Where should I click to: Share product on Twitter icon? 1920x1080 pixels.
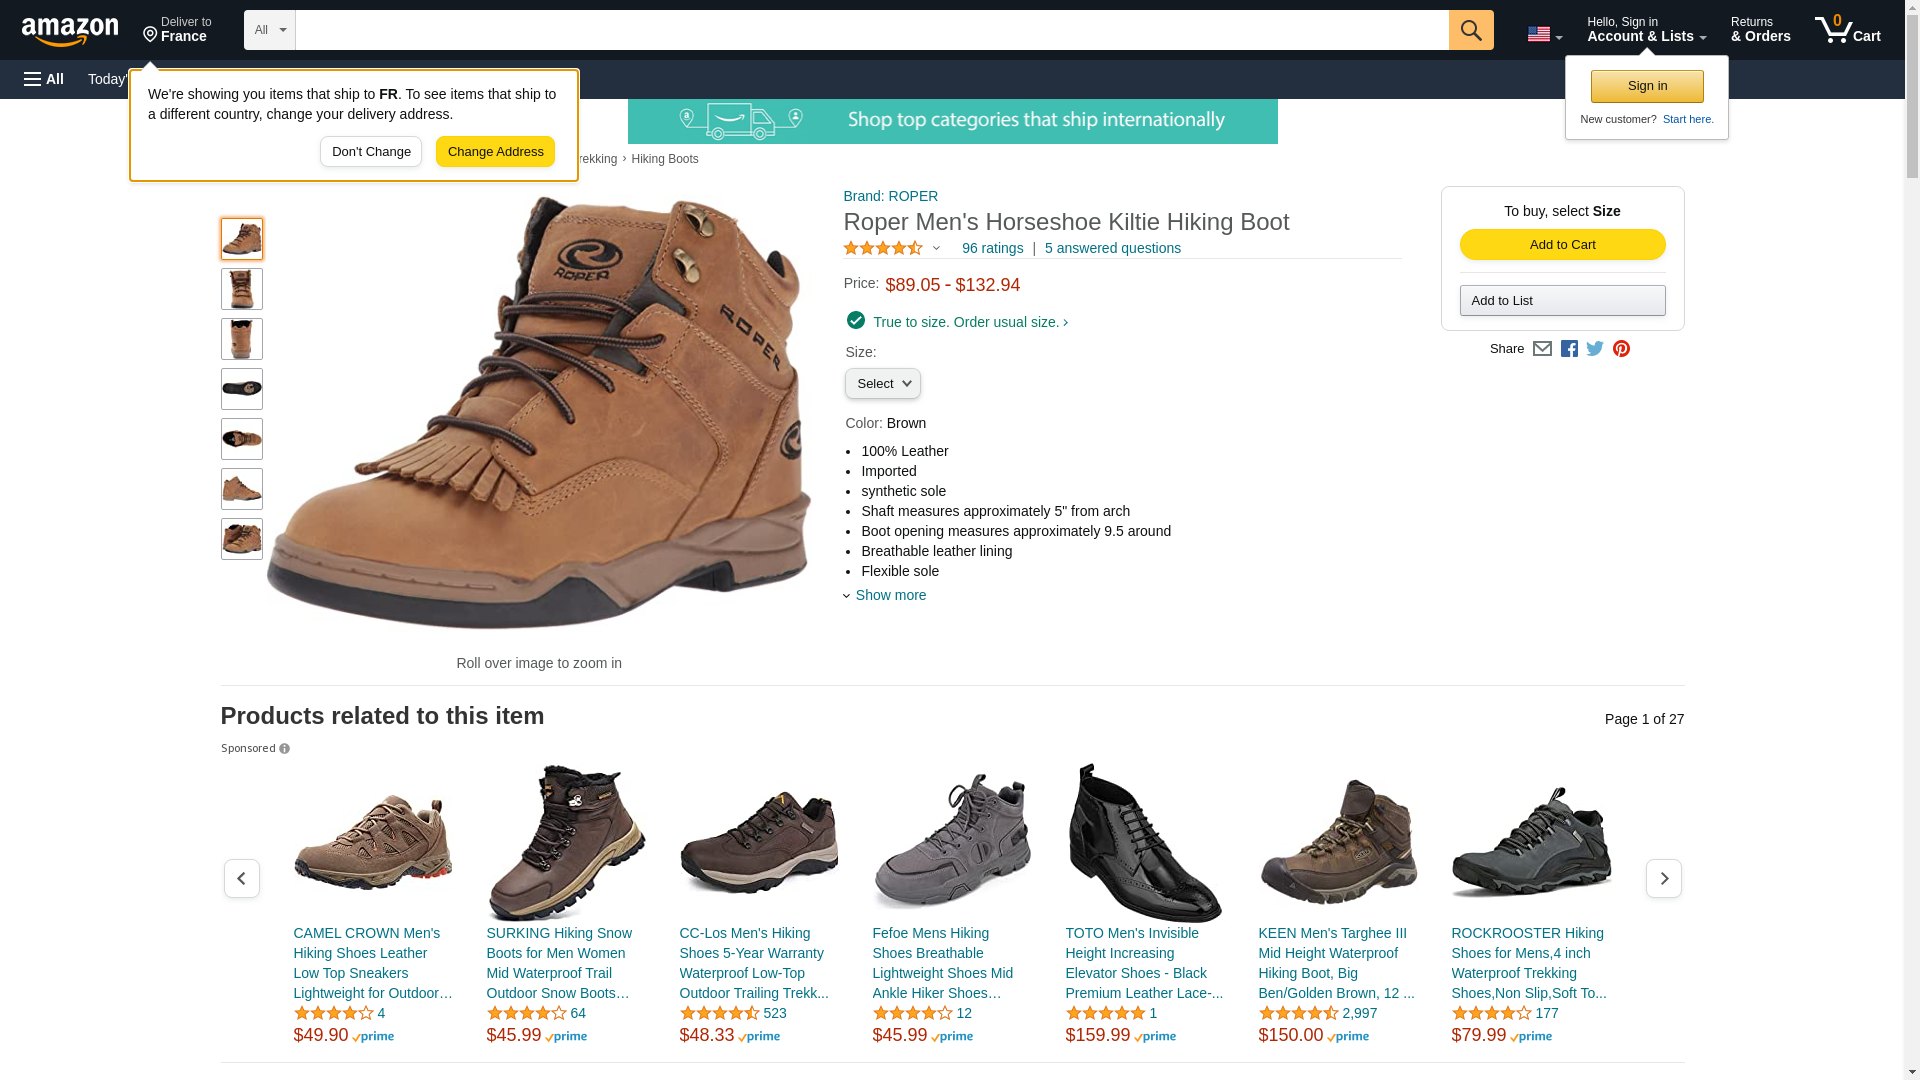click(1595, 349)
